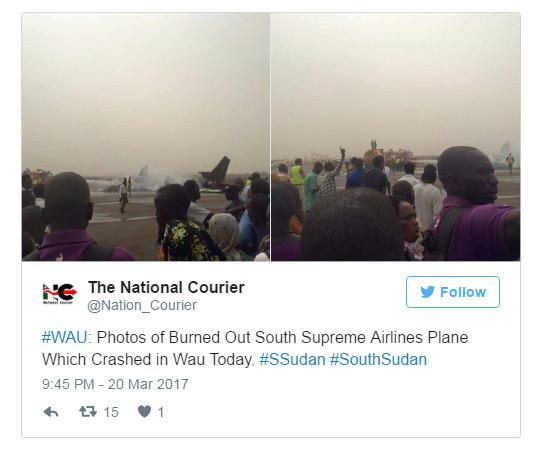Viewport: 539px width, 451px height.
Task: Follow The National Courier account
Action: tap(453, 292)
